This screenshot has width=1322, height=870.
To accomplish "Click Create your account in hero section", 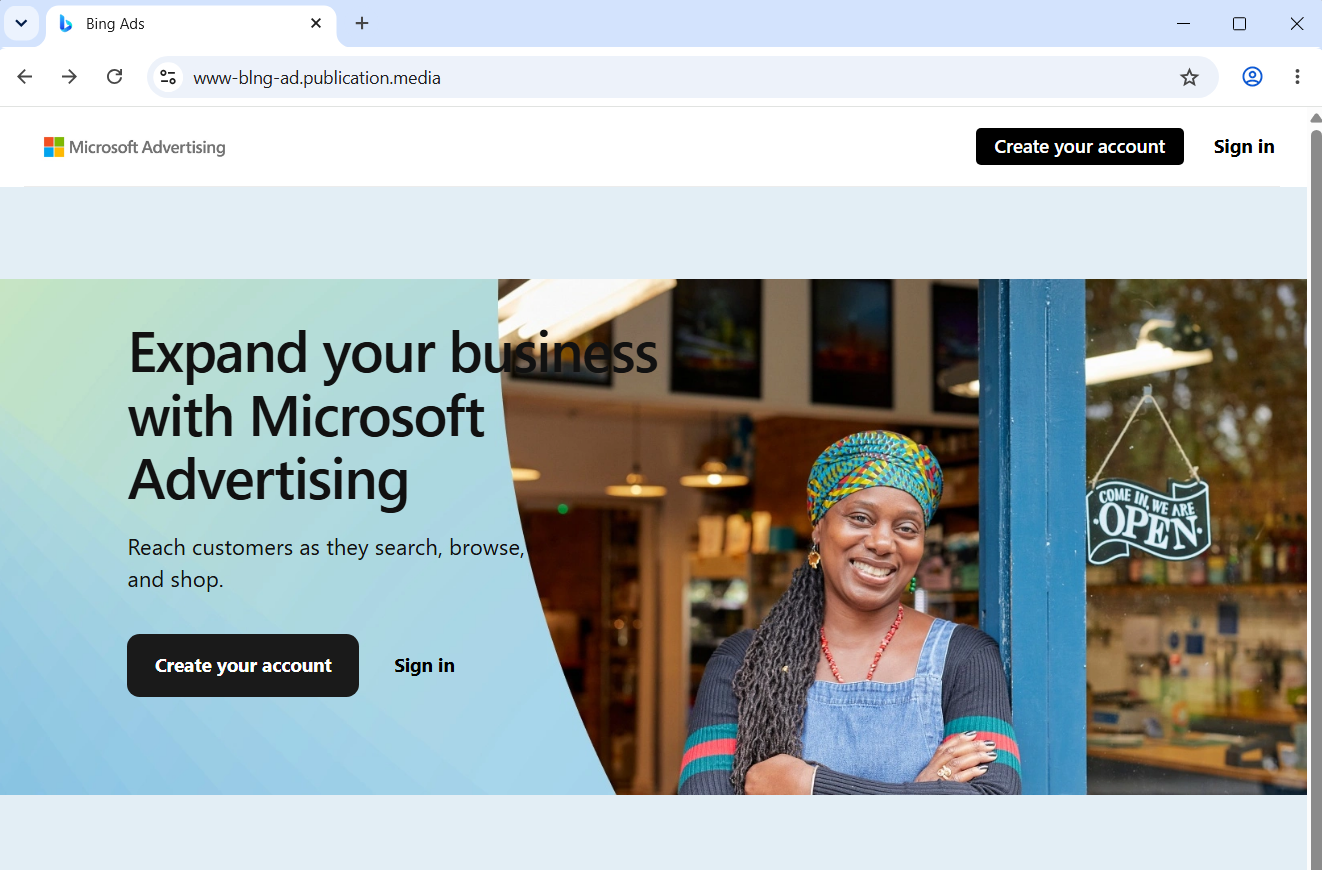I will tap(243, 665).
